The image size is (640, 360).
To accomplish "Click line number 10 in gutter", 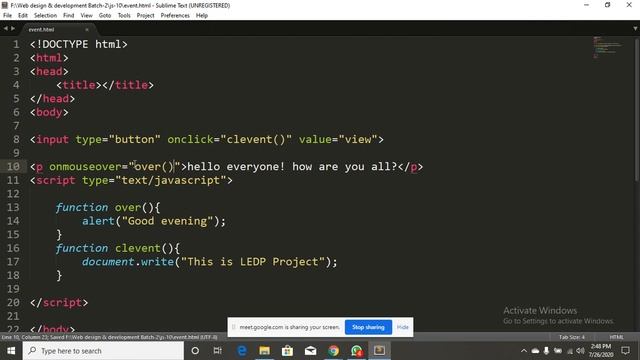I will (13, 167).
